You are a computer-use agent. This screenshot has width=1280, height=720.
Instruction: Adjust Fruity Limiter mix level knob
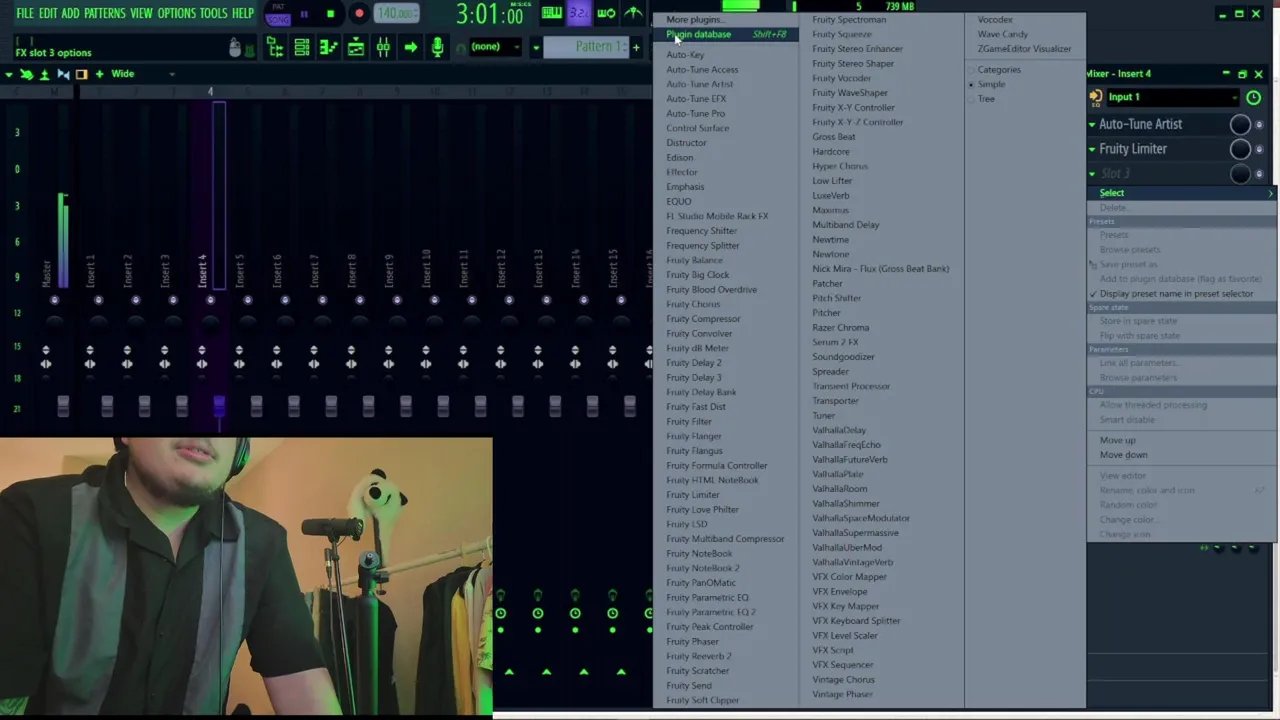pyautogui.click(x=1240, y=149)
